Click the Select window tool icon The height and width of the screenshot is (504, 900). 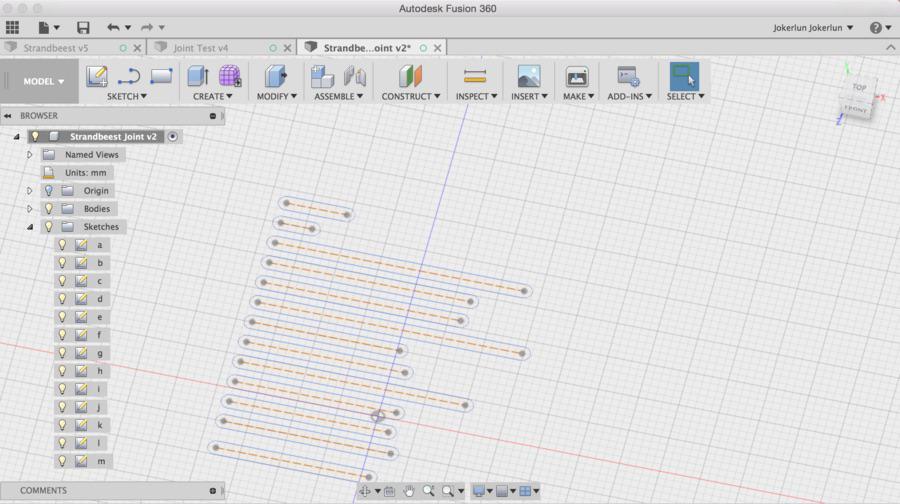point(684,76)
